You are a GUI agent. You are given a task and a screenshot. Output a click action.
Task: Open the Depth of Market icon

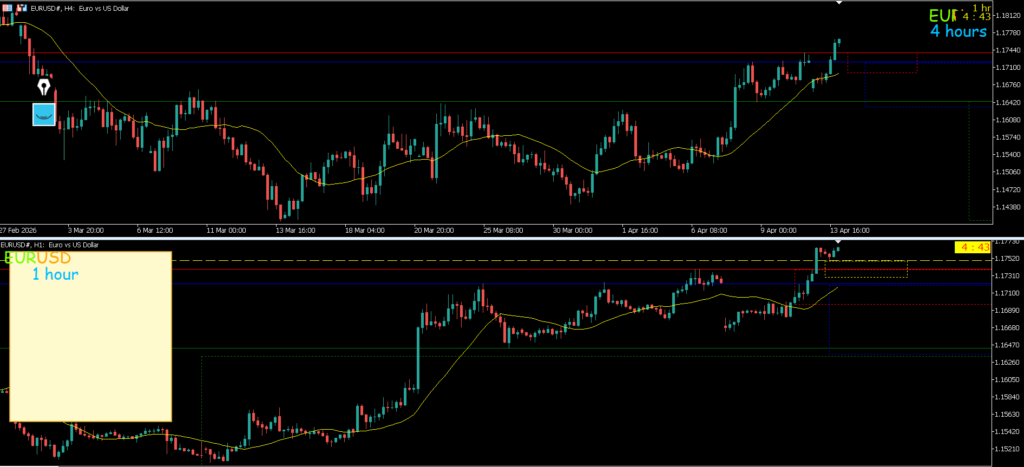pos(22,7)
